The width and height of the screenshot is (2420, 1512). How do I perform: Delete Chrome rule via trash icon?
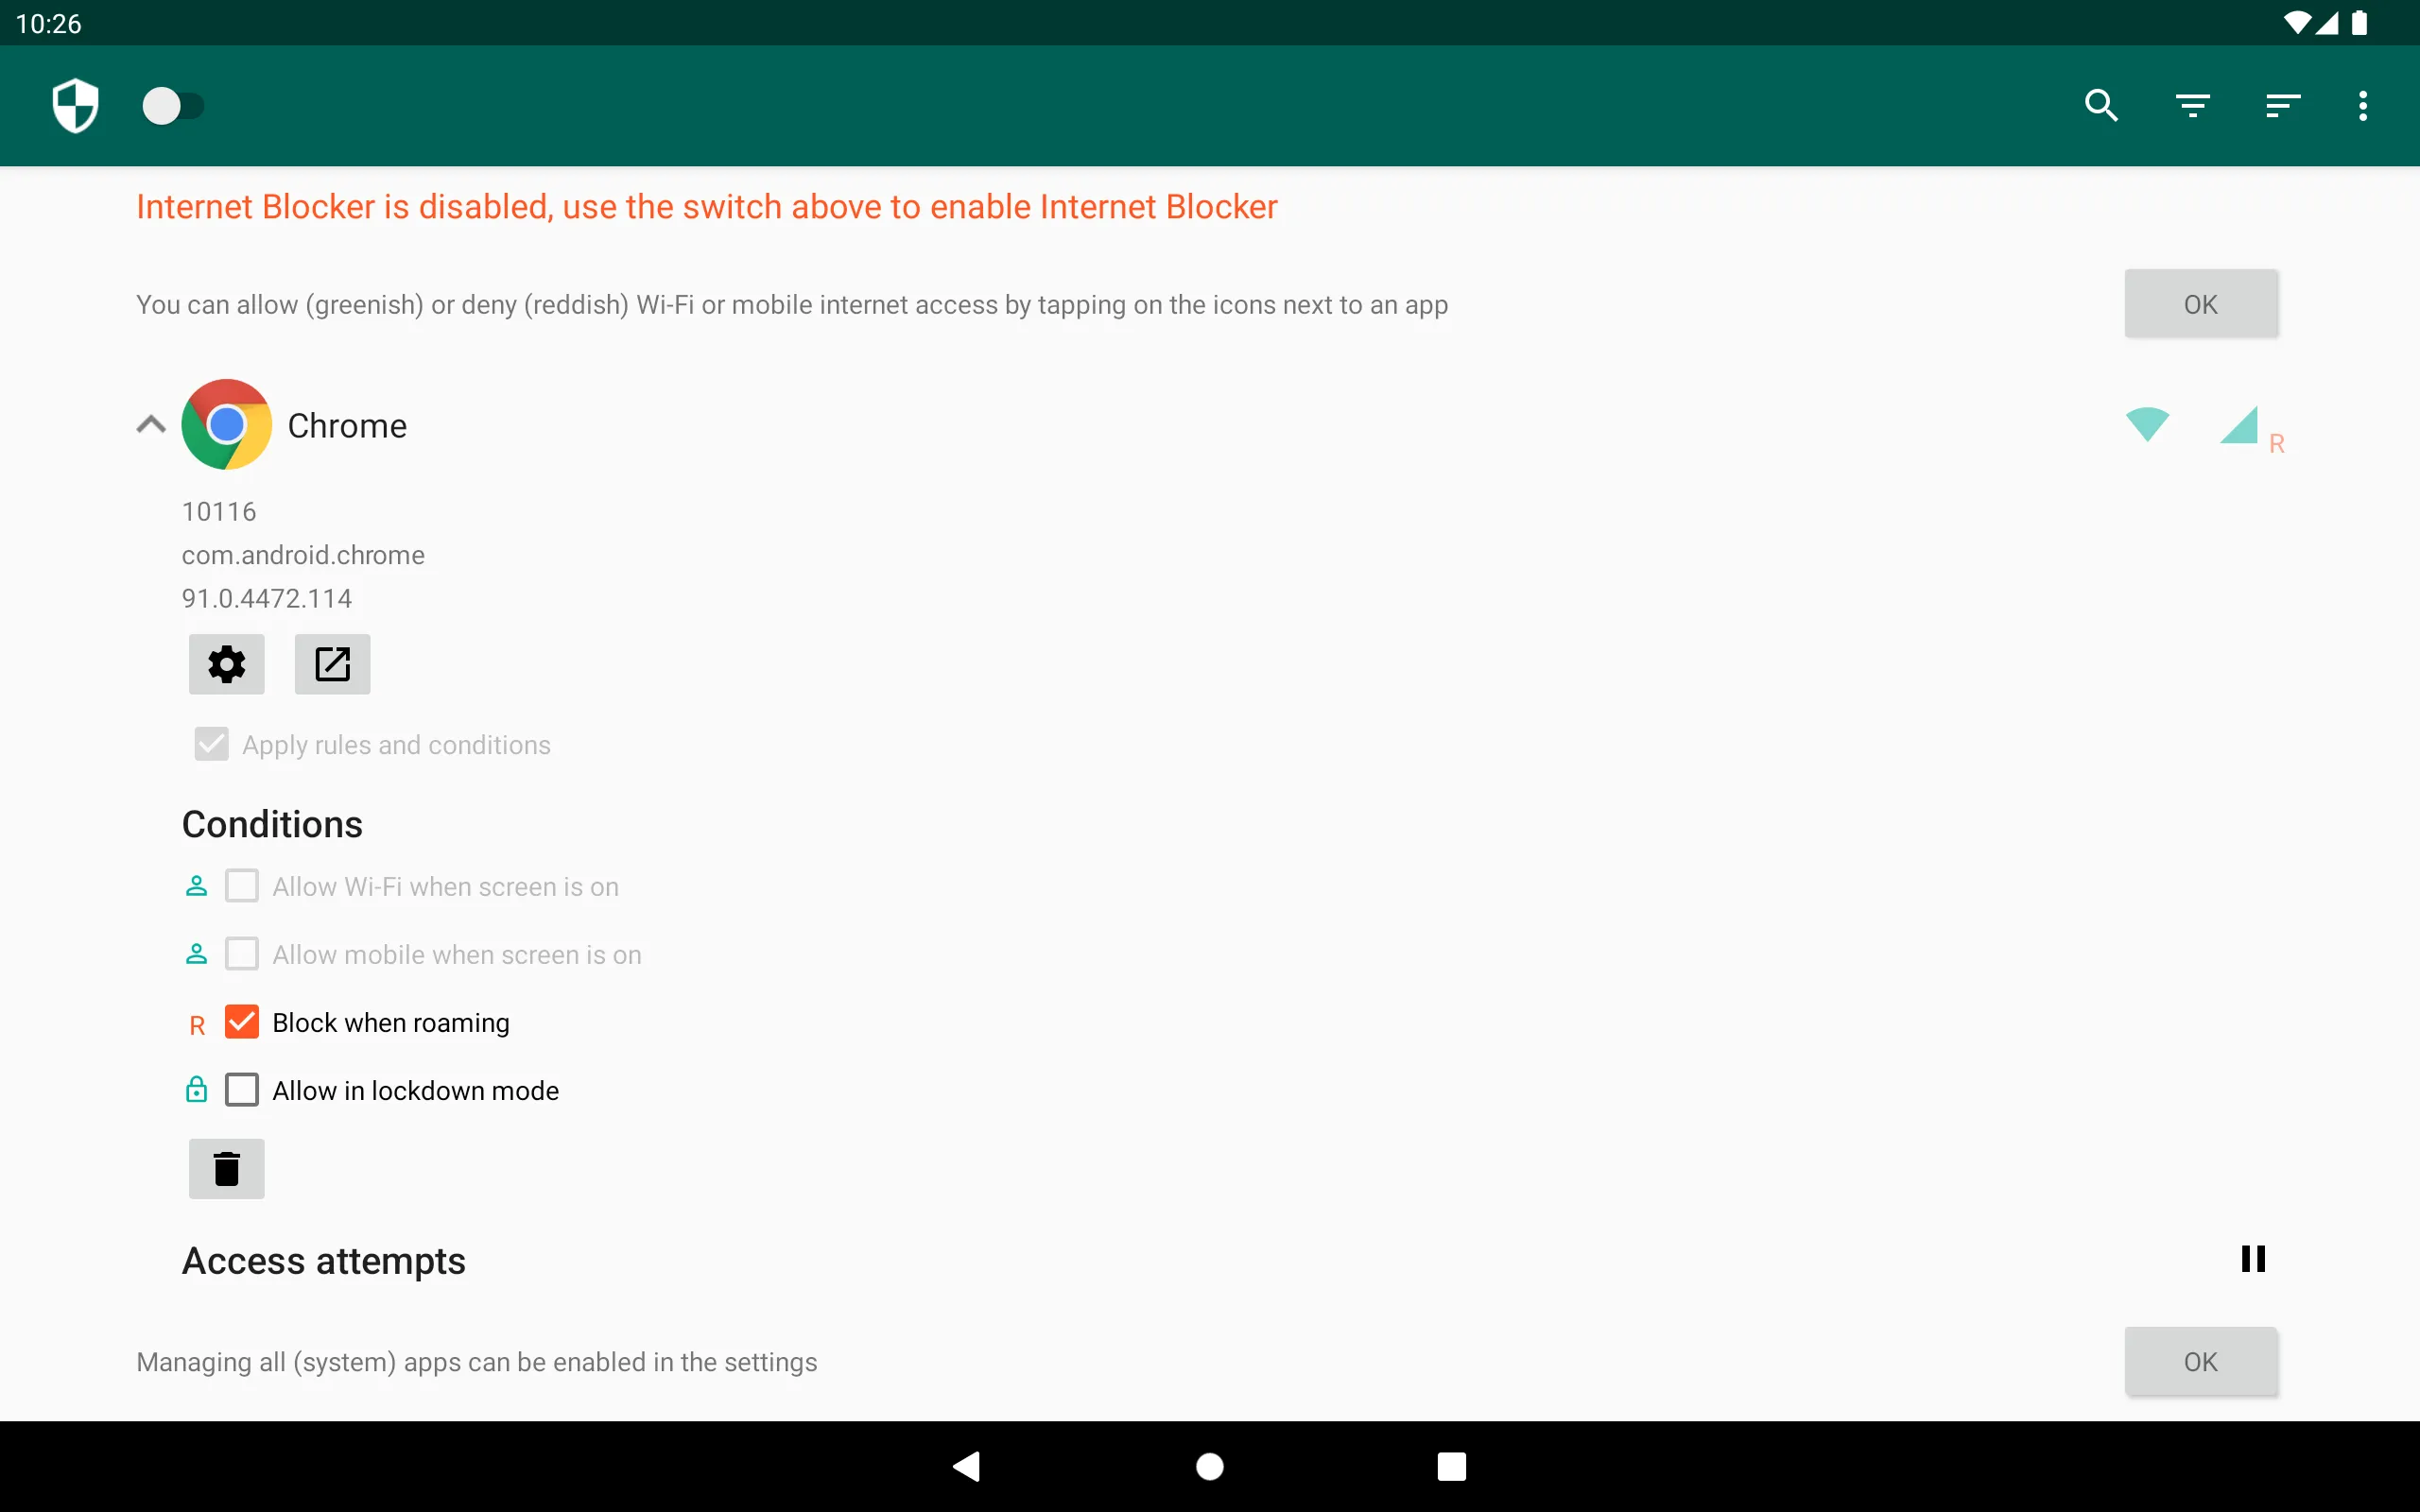(x=227, y=1167)
